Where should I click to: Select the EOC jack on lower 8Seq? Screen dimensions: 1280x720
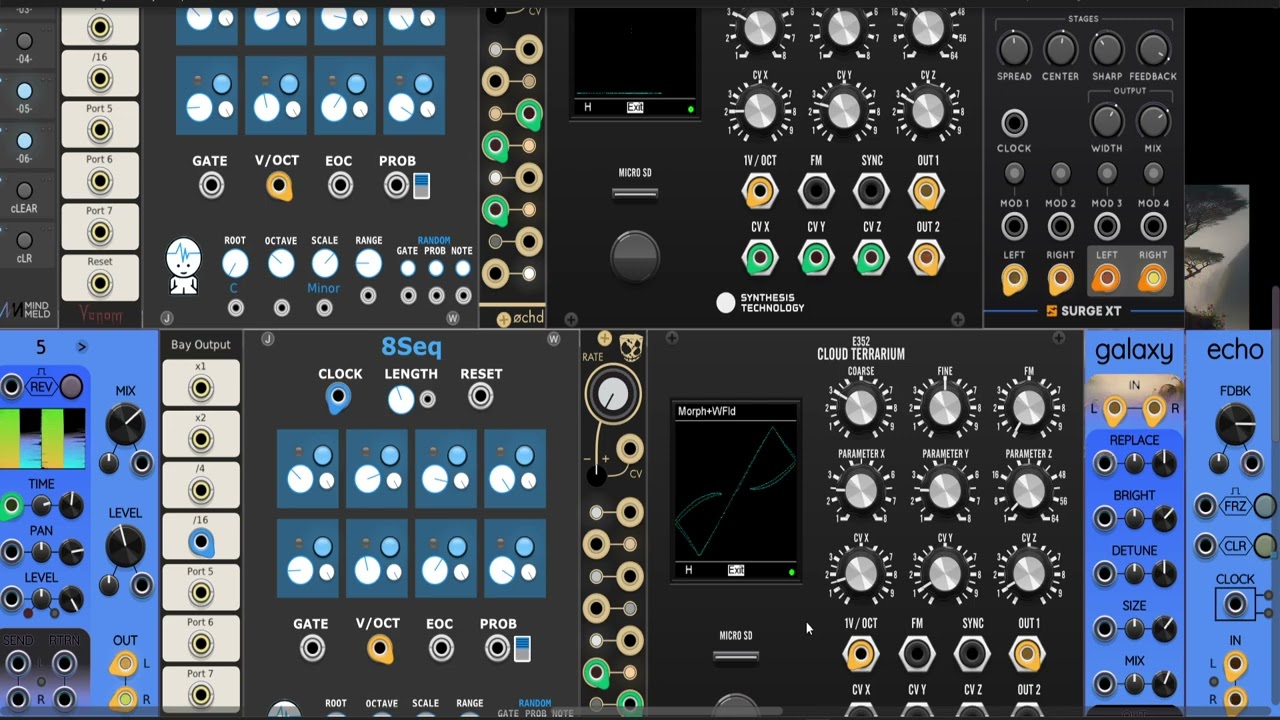[x=441, y=648]
